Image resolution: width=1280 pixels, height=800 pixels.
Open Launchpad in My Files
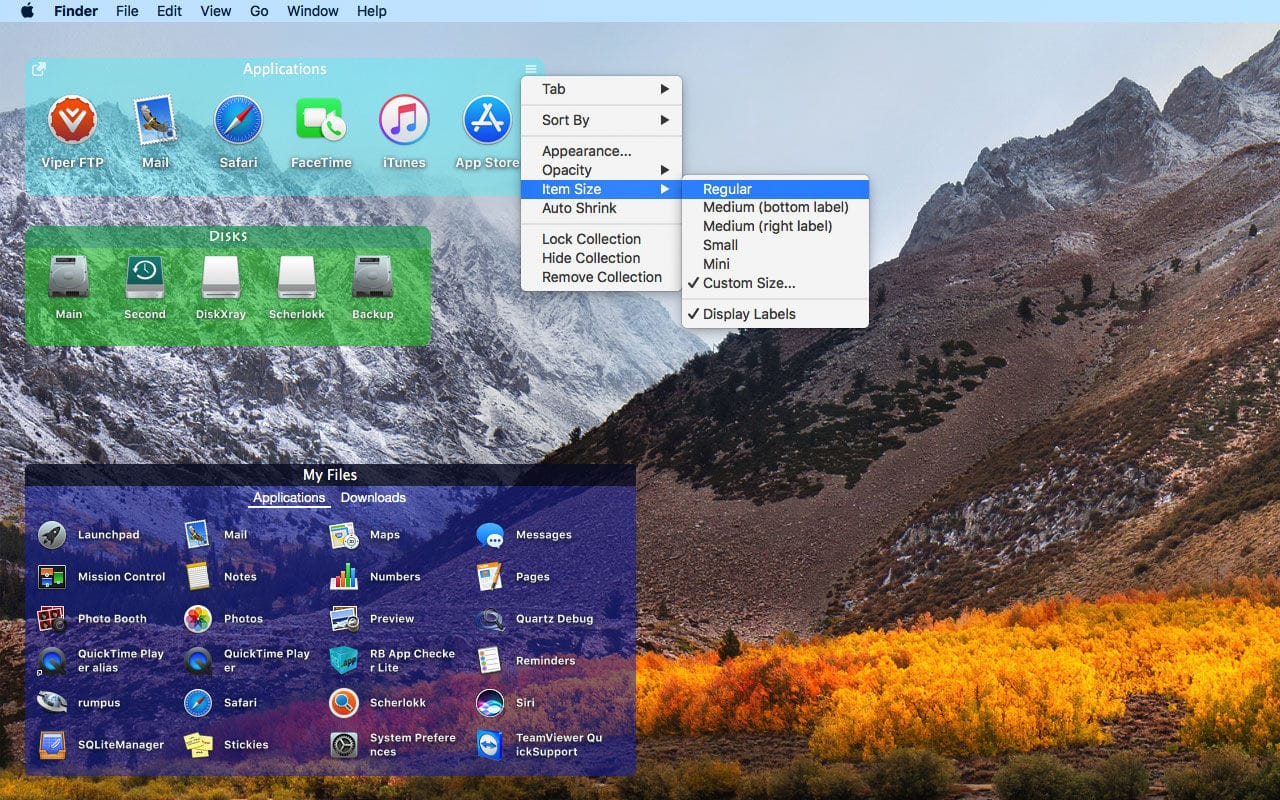coord(52,535)
